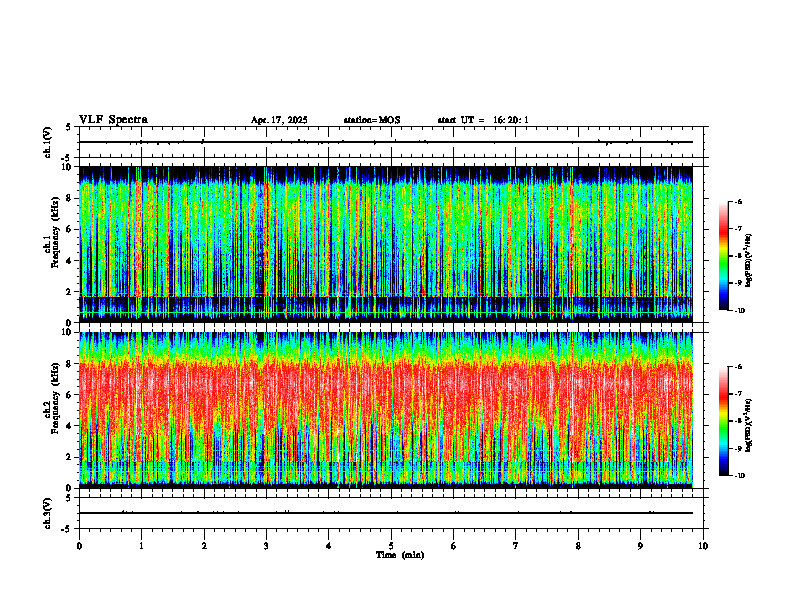Click the "-8" label on ch.2 color bar
The width and height of the screenshot is (792, 612).
(x=738, y=421)
